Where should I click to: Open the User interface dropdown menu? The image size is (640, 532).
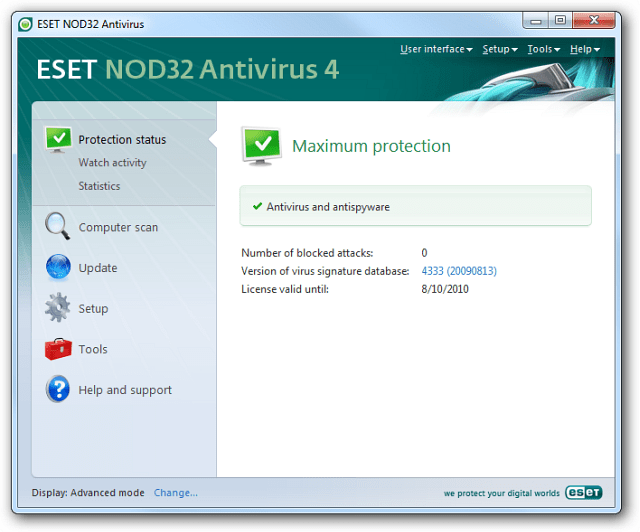pyautogui.click(x=436, y=49)
